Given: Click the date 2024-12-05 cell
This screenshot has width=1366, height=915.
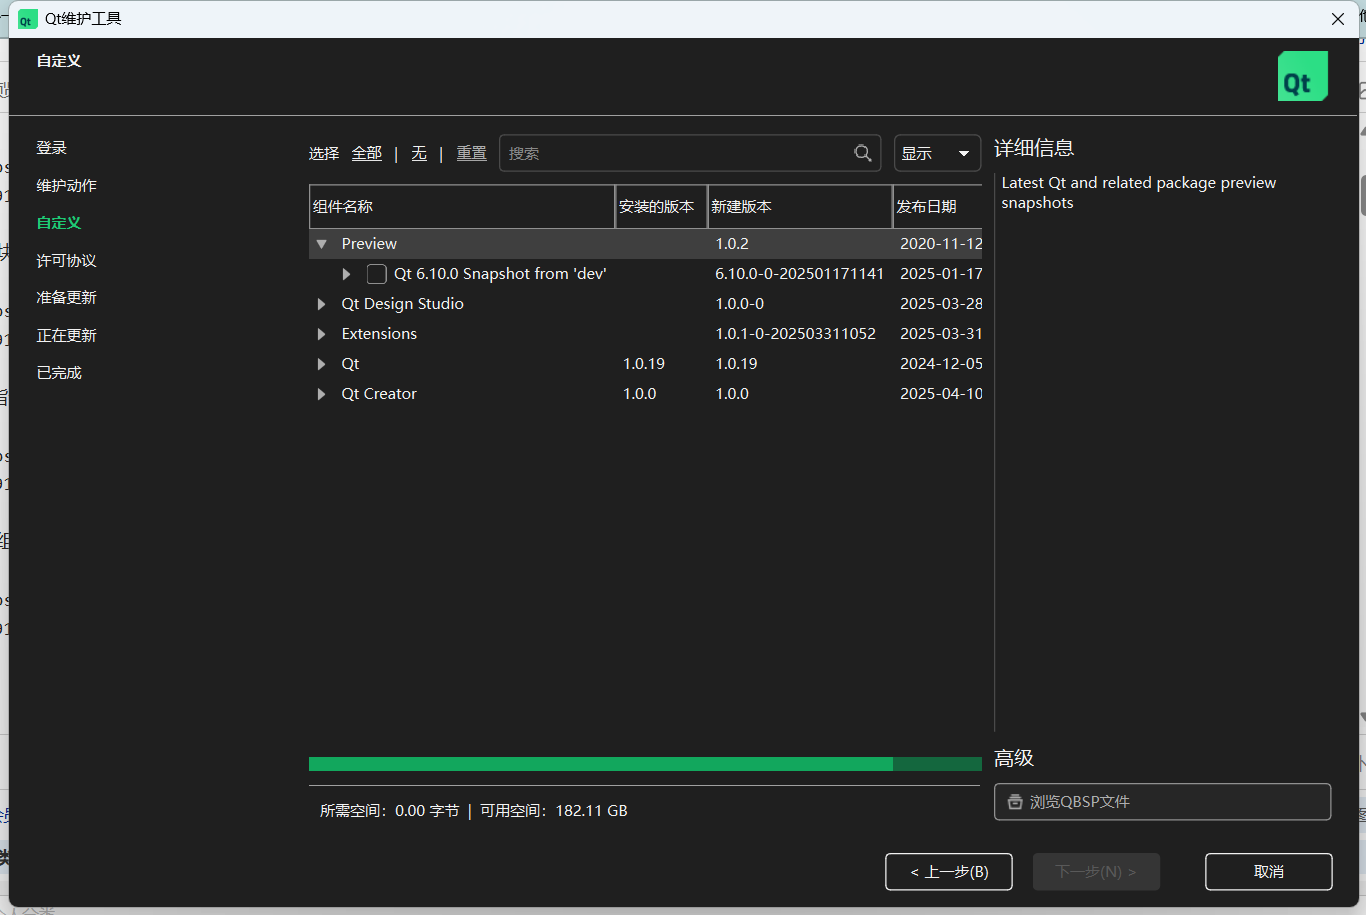Looking at the screenshot, I should 941,364.
